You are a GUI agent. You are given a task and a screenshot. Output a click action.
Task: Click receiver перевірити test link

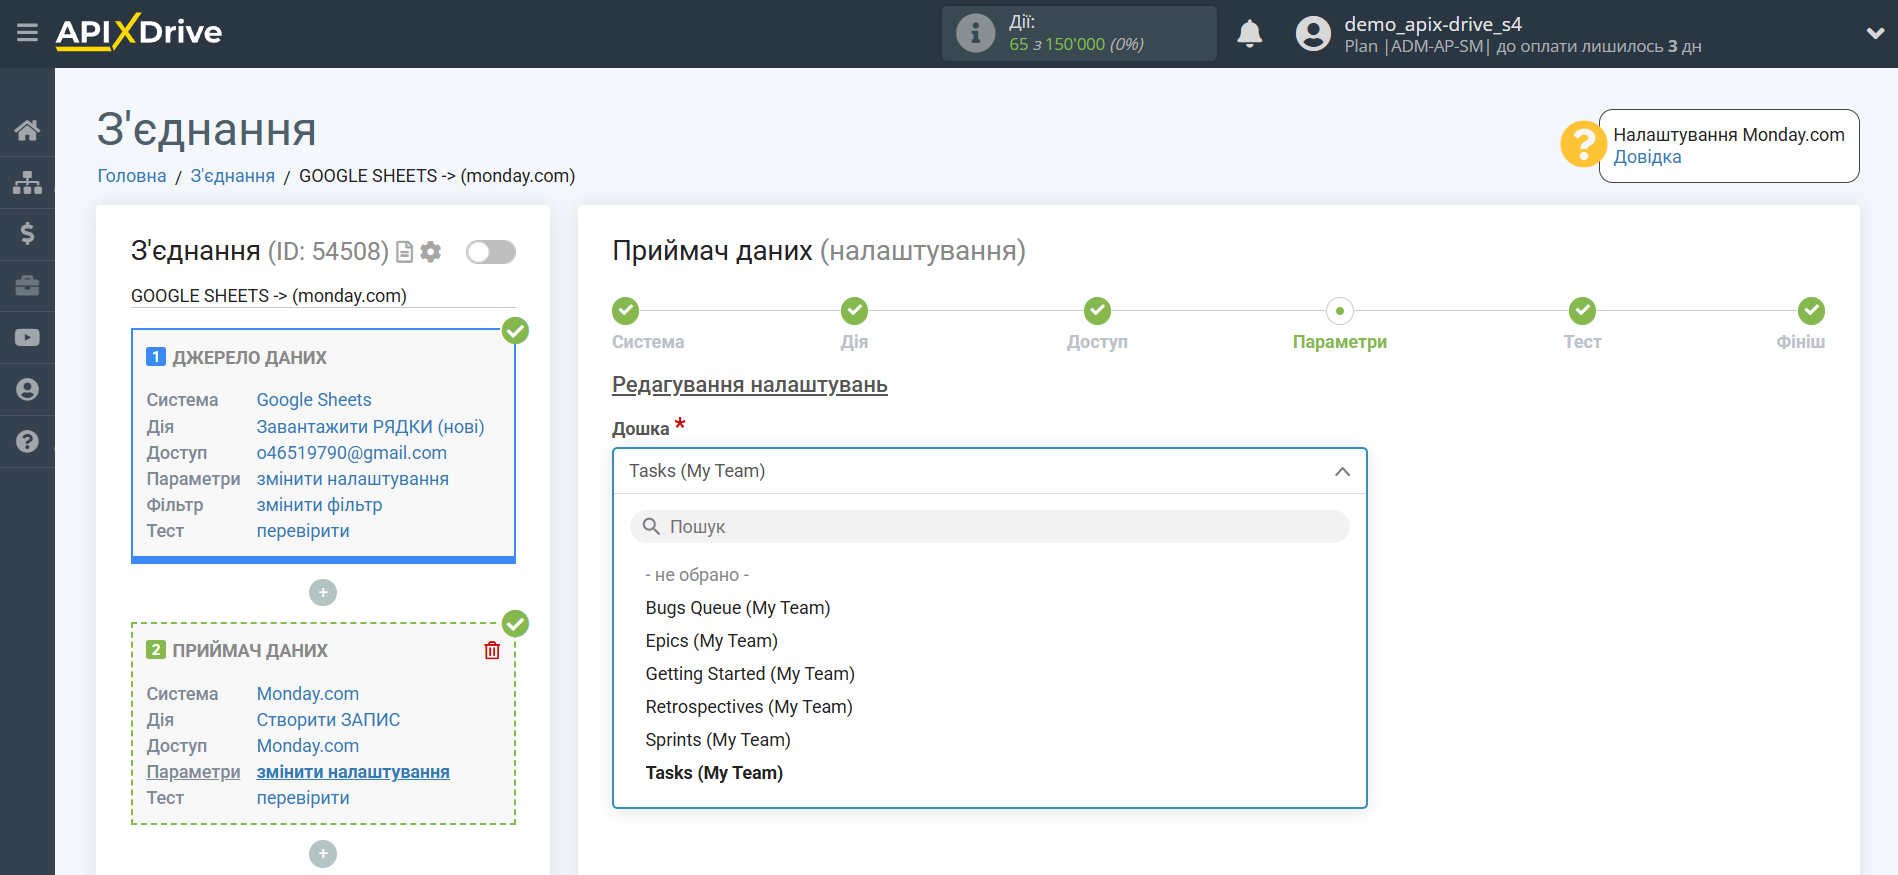[303, 798]
